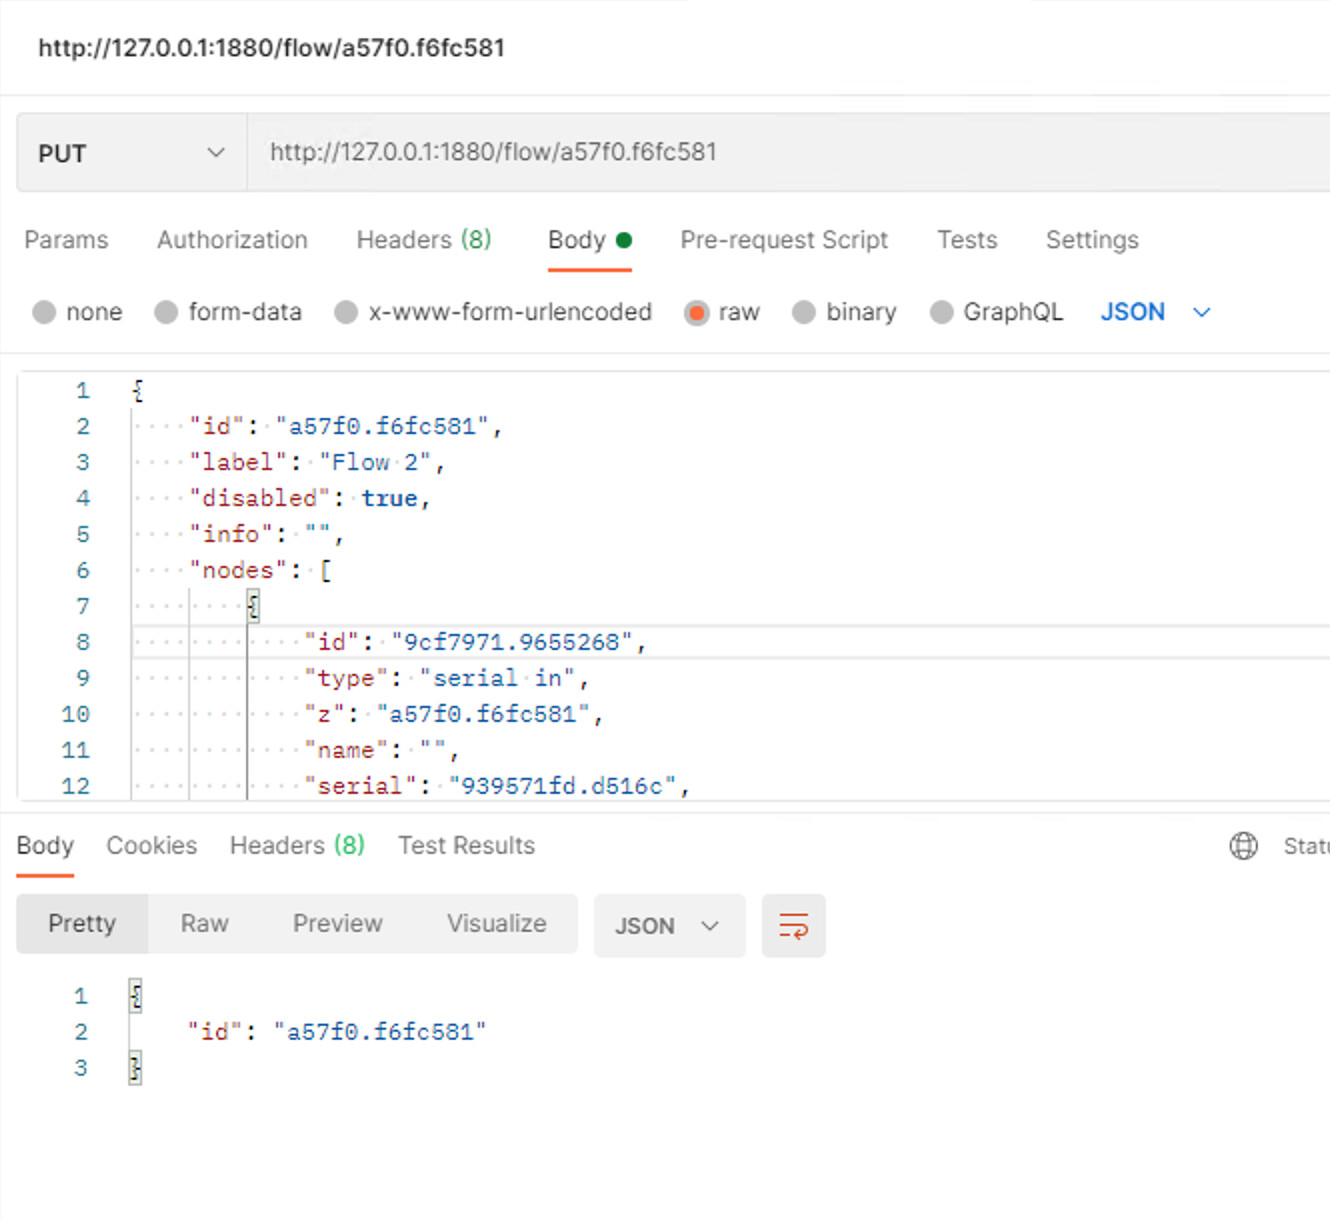Select the Pretty response view
The image size is (1330, 1220).
pos(82,924)
